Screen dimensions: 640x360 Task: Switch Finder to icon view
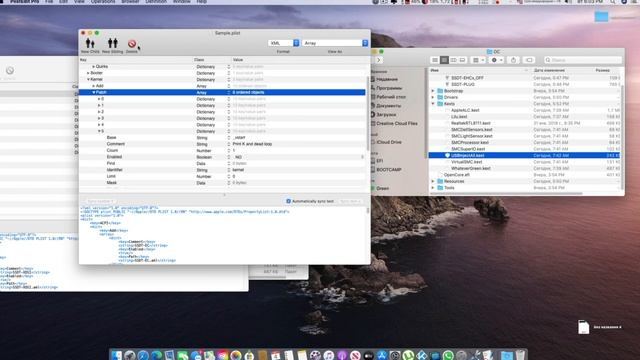coord(435,60)
